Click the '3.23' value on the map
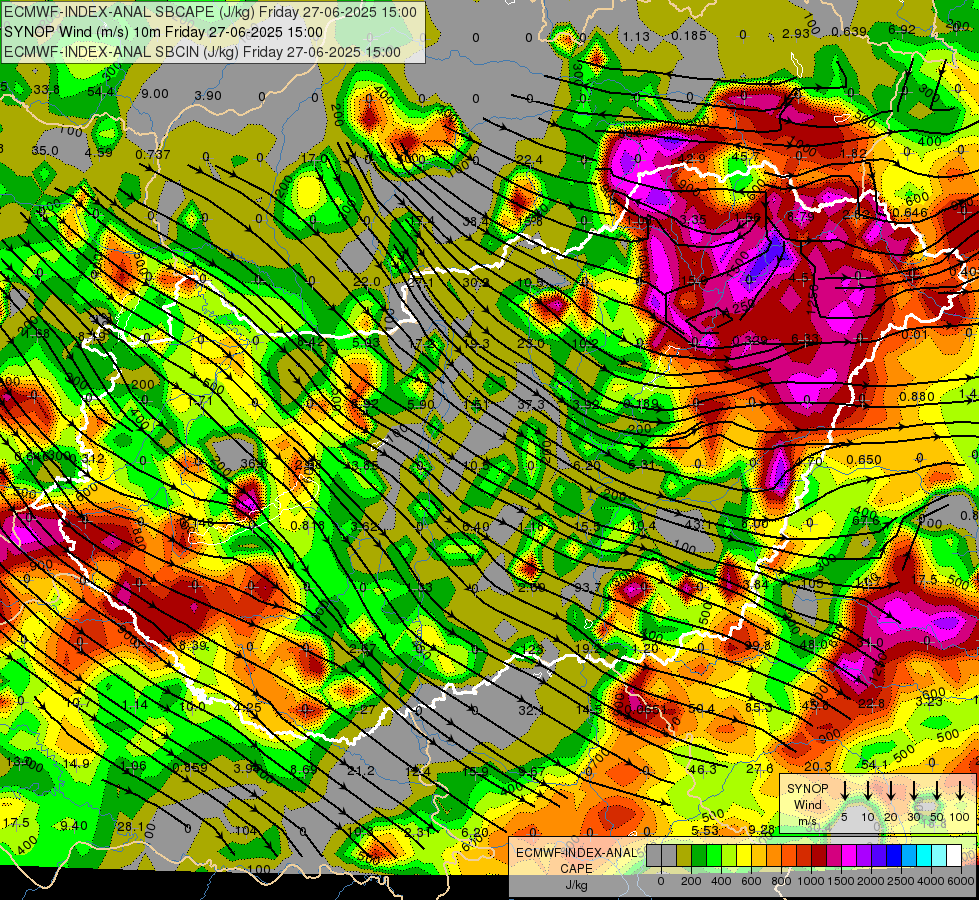Image resolution: width=979 pixels, height=900 pixels. click(928, 701)
